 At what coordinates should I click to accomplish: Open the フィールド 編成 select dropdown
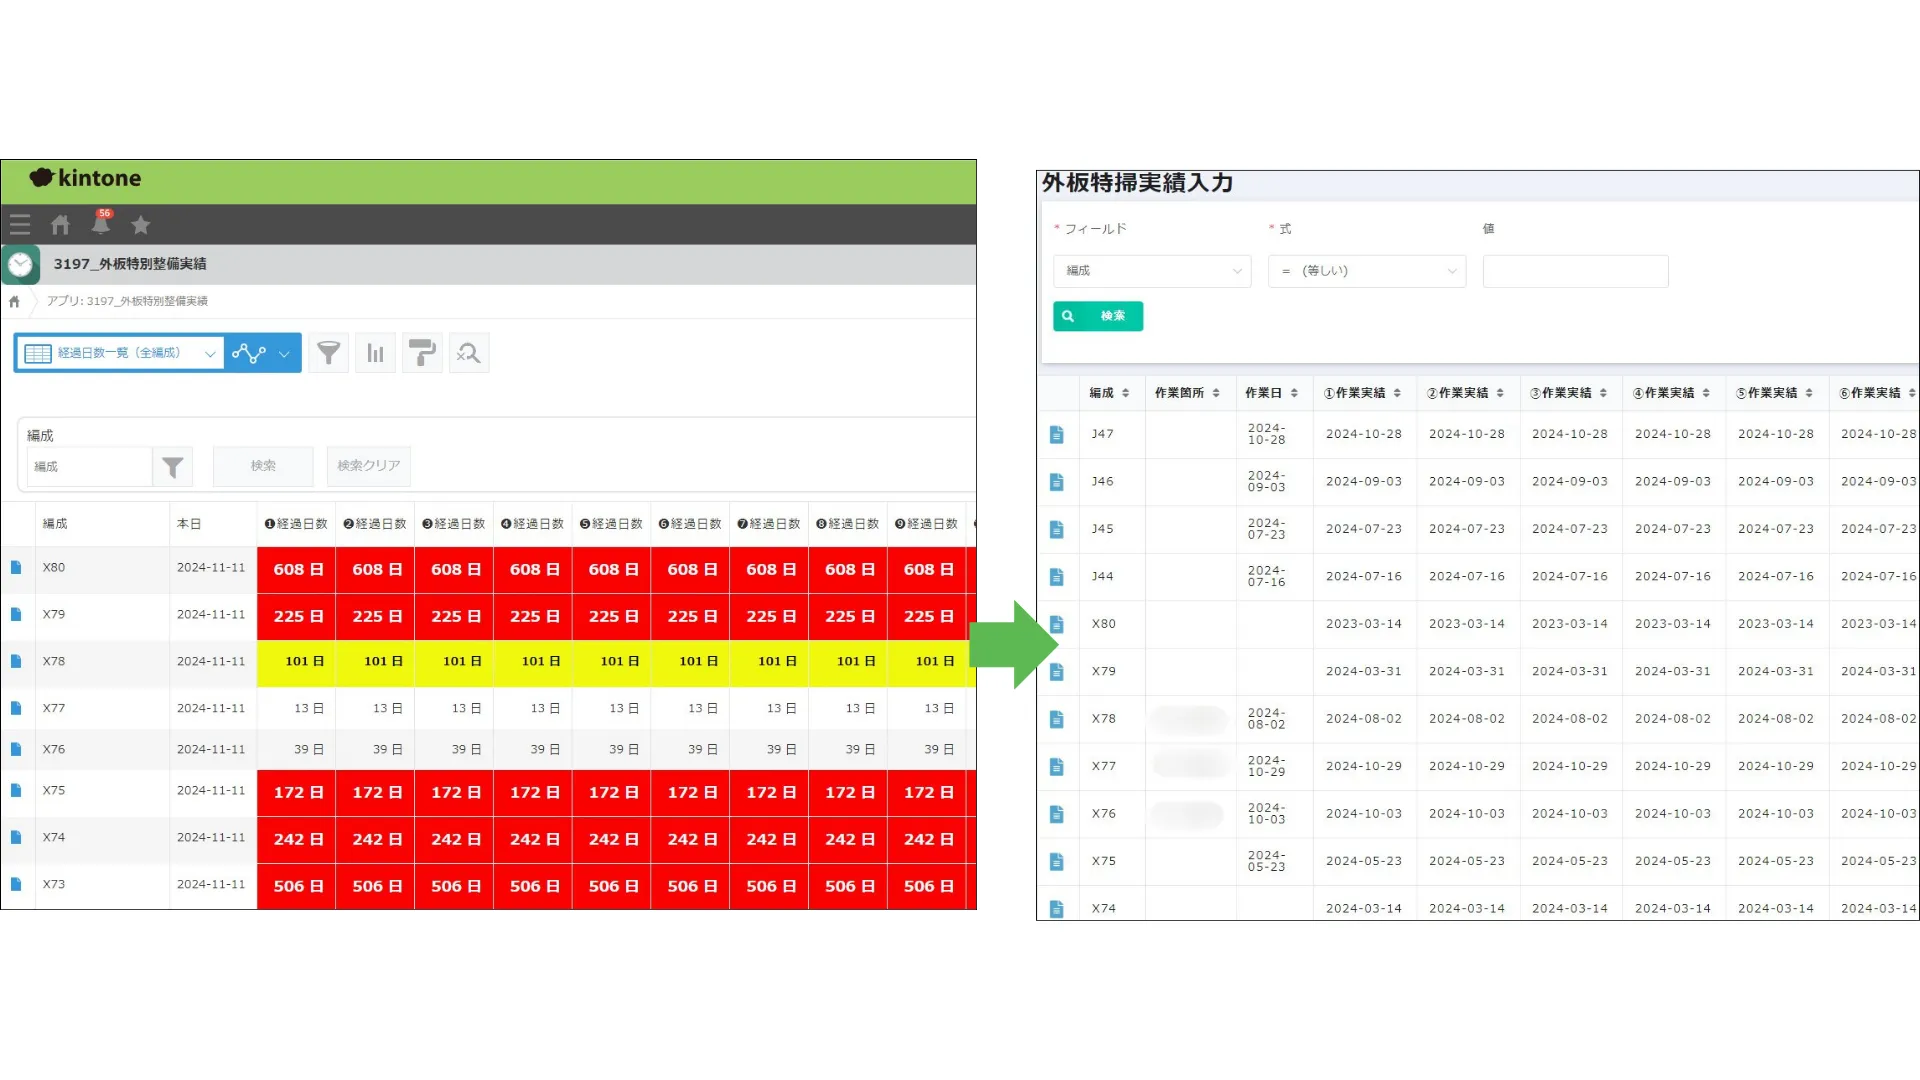[1152, 271]
